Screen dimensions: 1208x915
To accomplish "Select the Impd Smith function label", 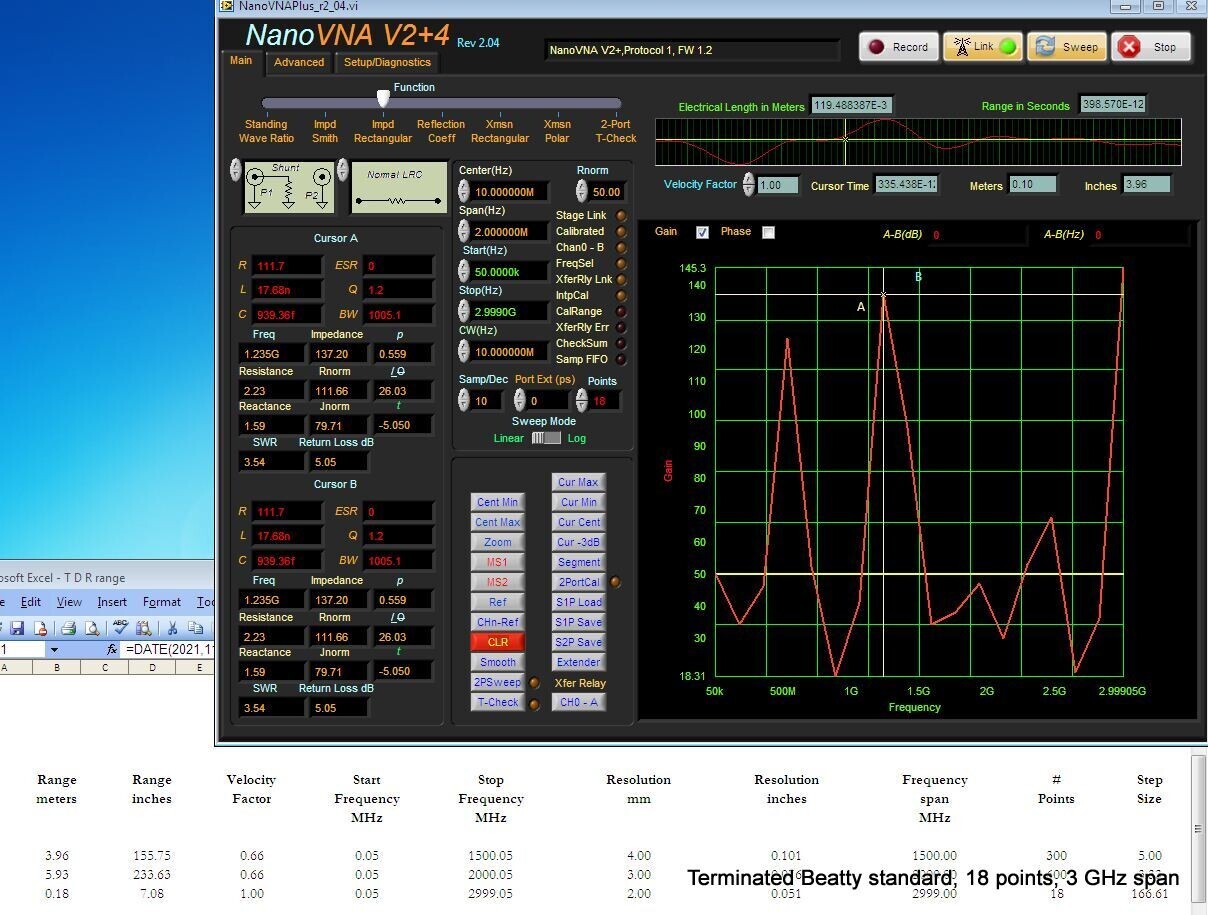I will click(325, 131).
